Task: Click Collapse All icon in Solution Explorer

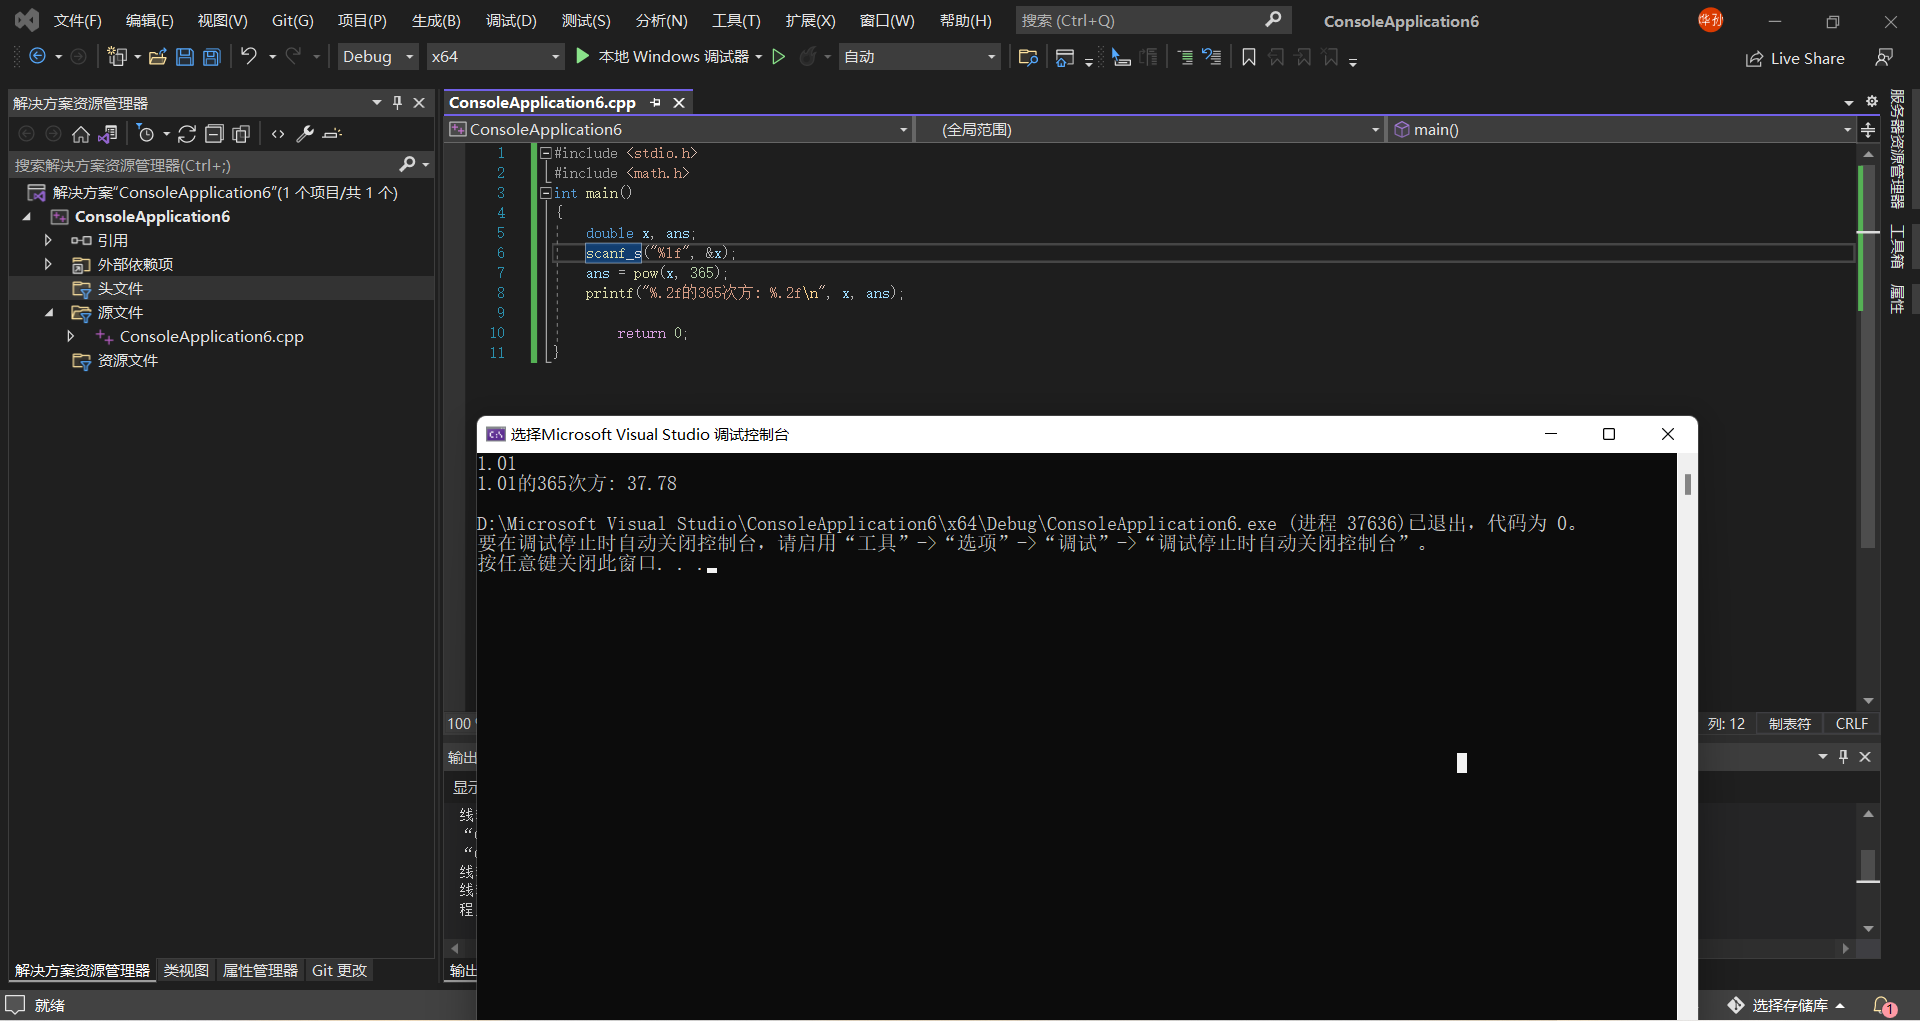Action: [214, 134]
